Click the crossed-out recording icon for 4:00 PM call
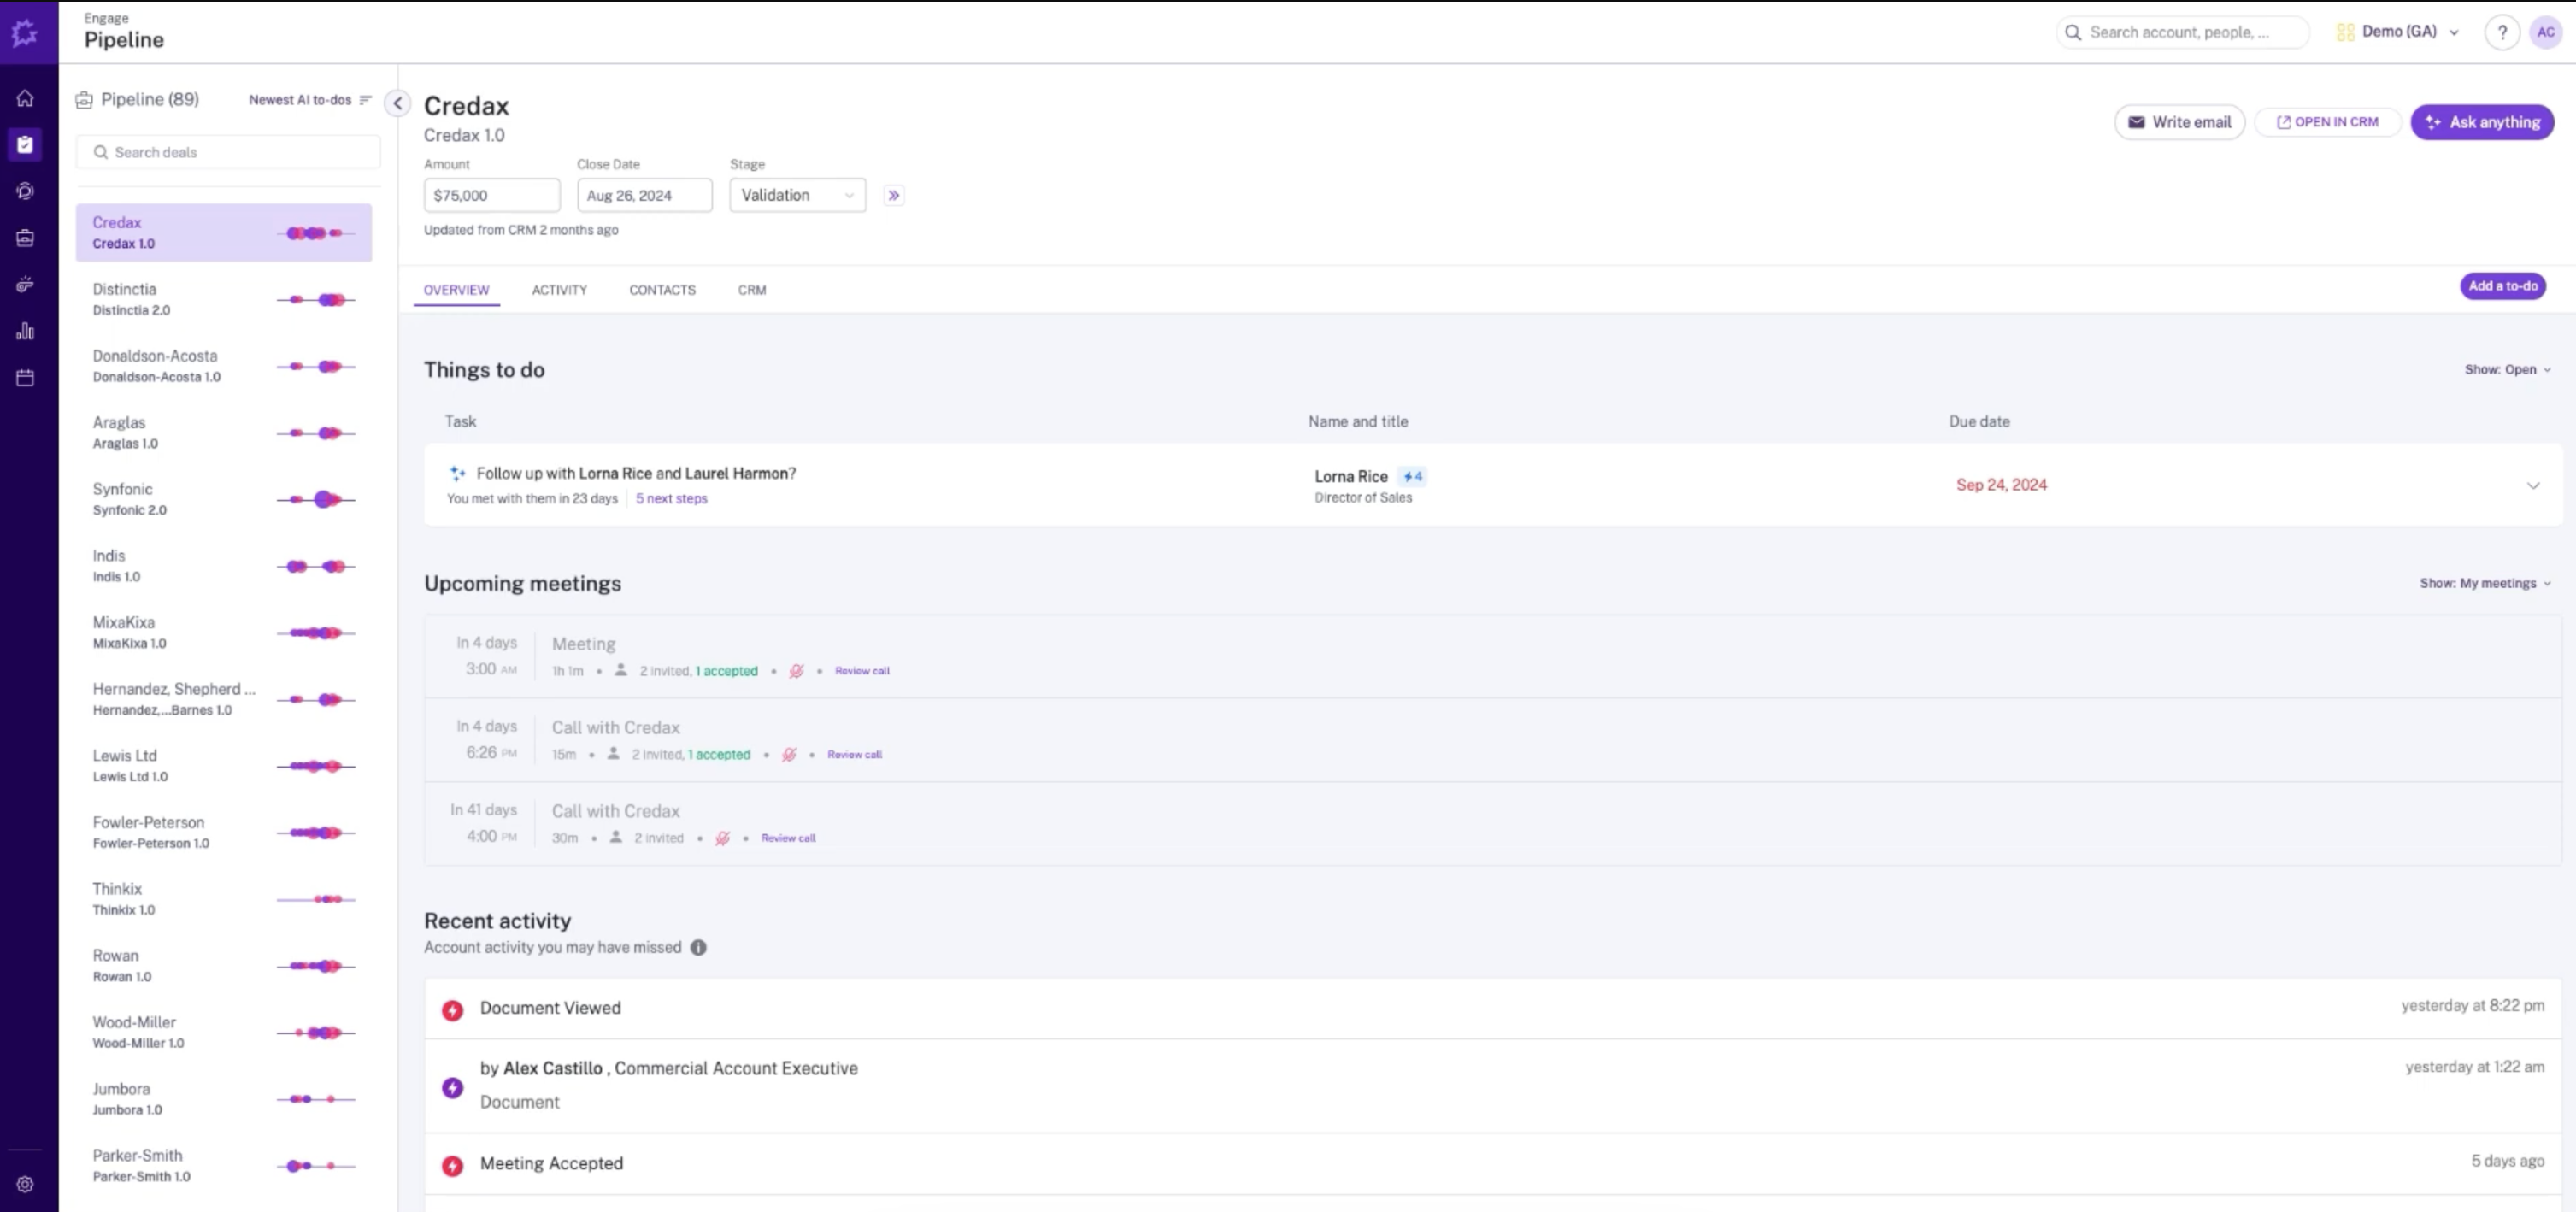 click(x=722, y=838)
